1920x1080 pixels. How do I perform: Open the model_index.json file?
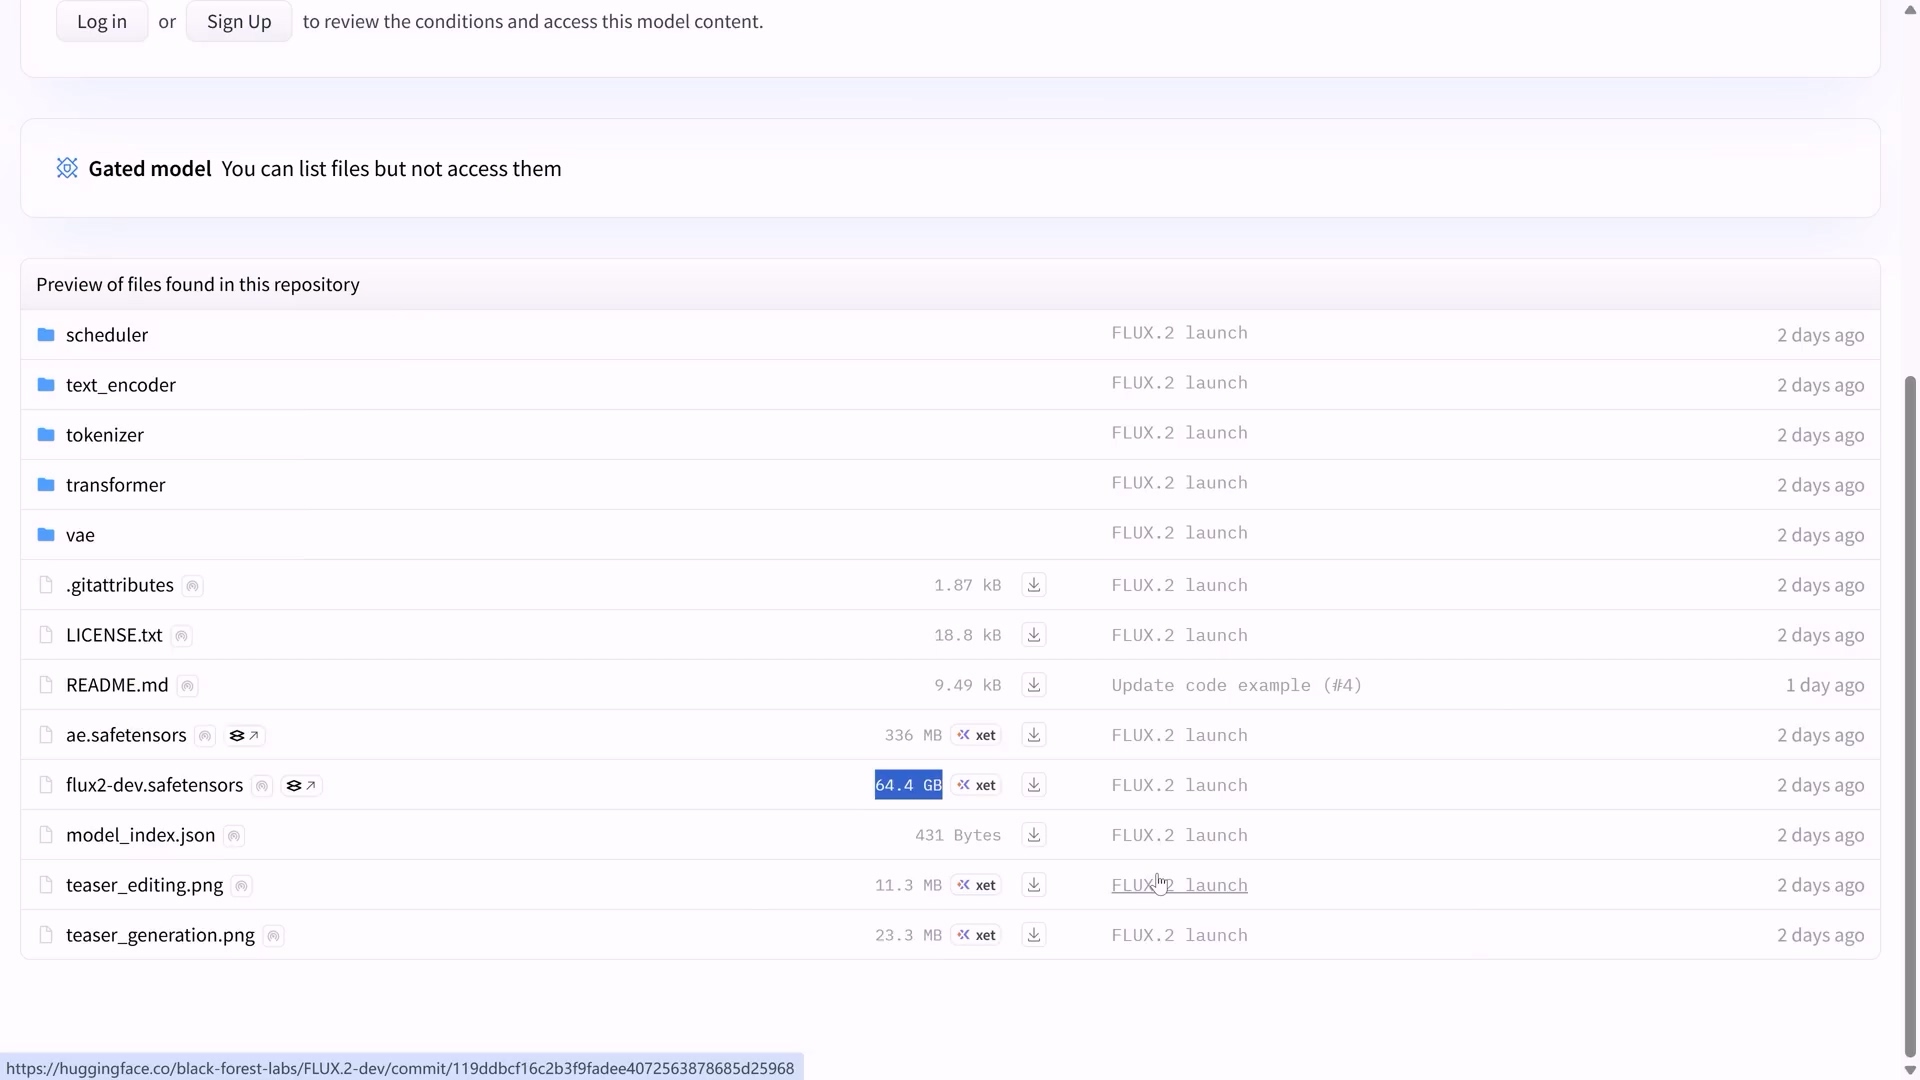[x=140, y=835]
